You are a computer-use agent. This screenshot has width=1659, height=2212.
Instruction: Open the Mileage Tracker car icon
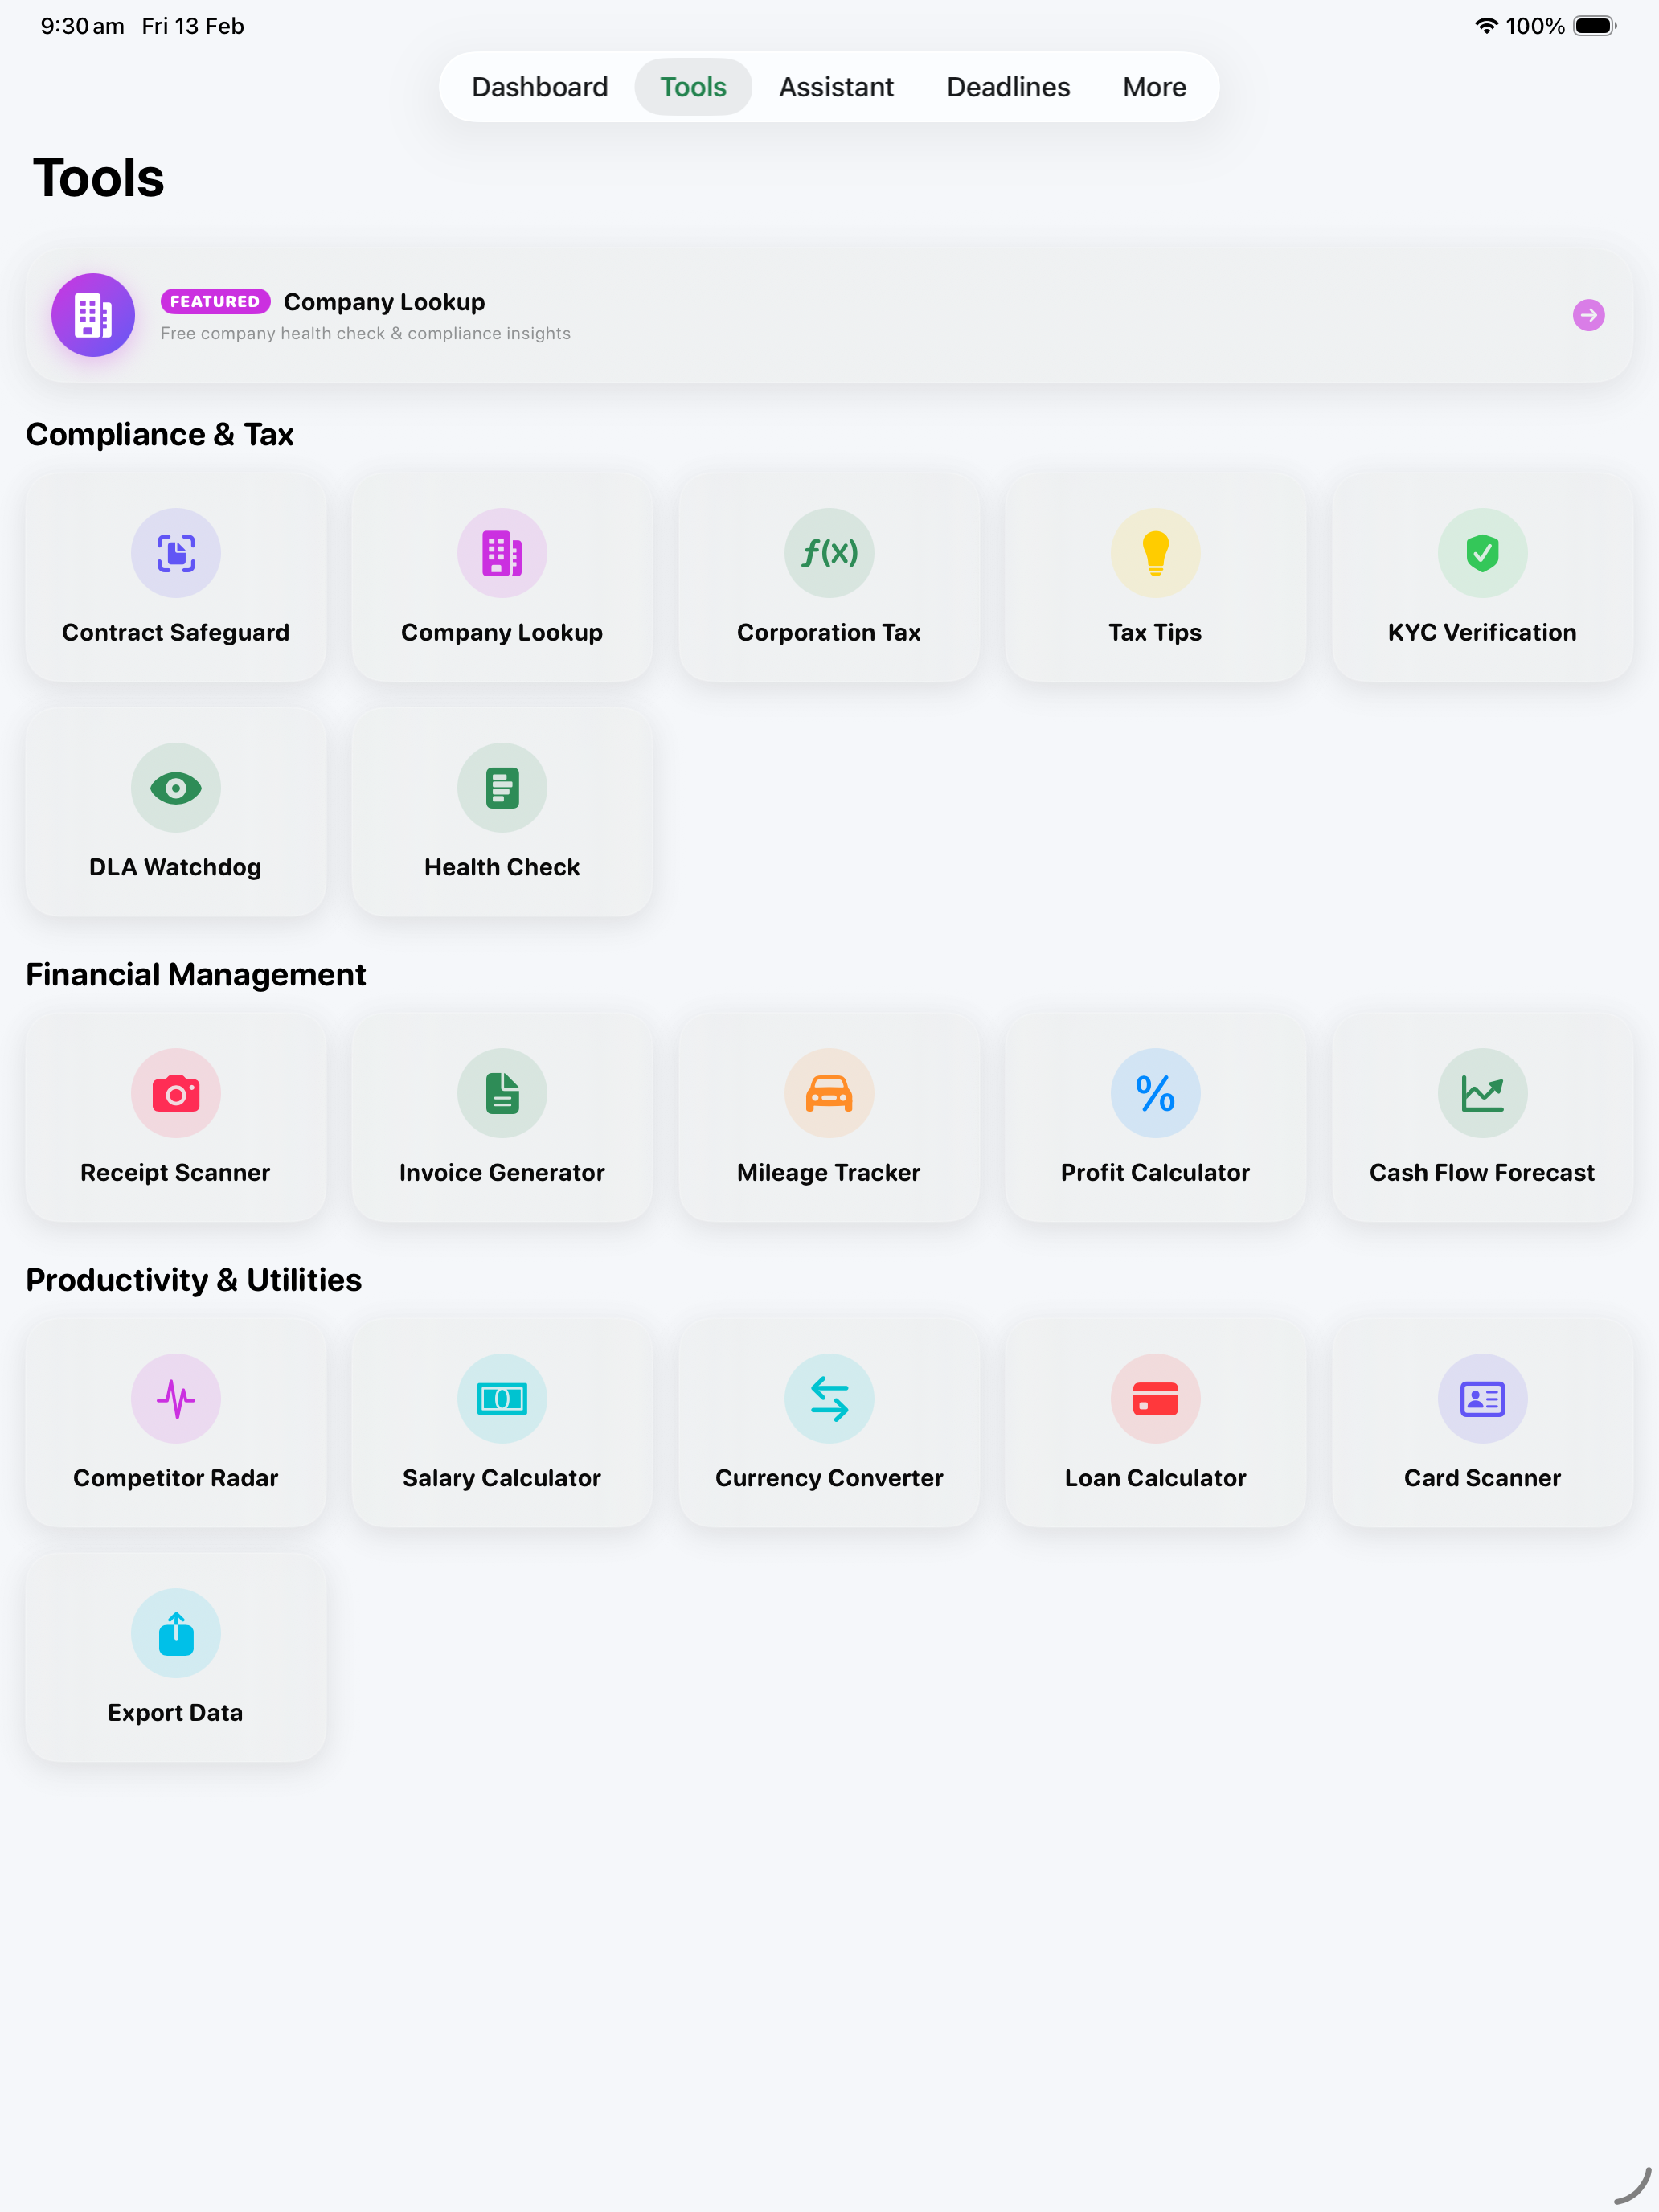coord(829,1093)
